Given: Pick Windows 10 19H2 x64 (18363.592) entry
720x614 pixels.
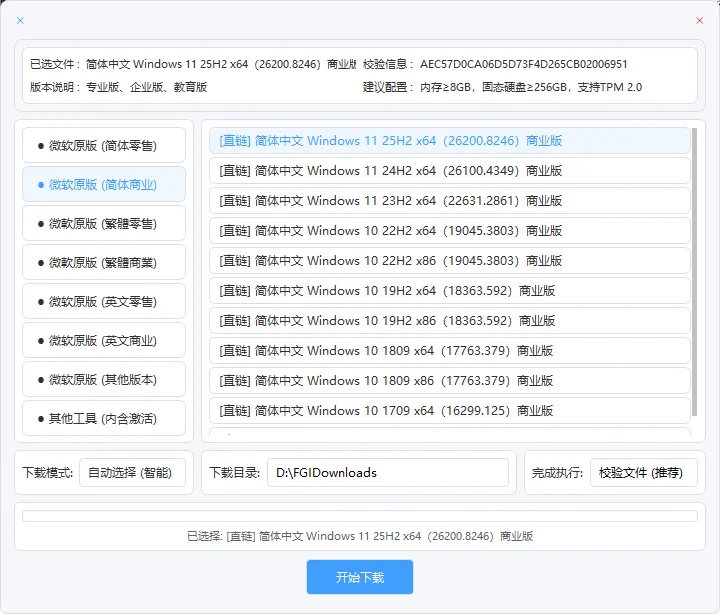Looking at the screenshot, I should point(450,291).
